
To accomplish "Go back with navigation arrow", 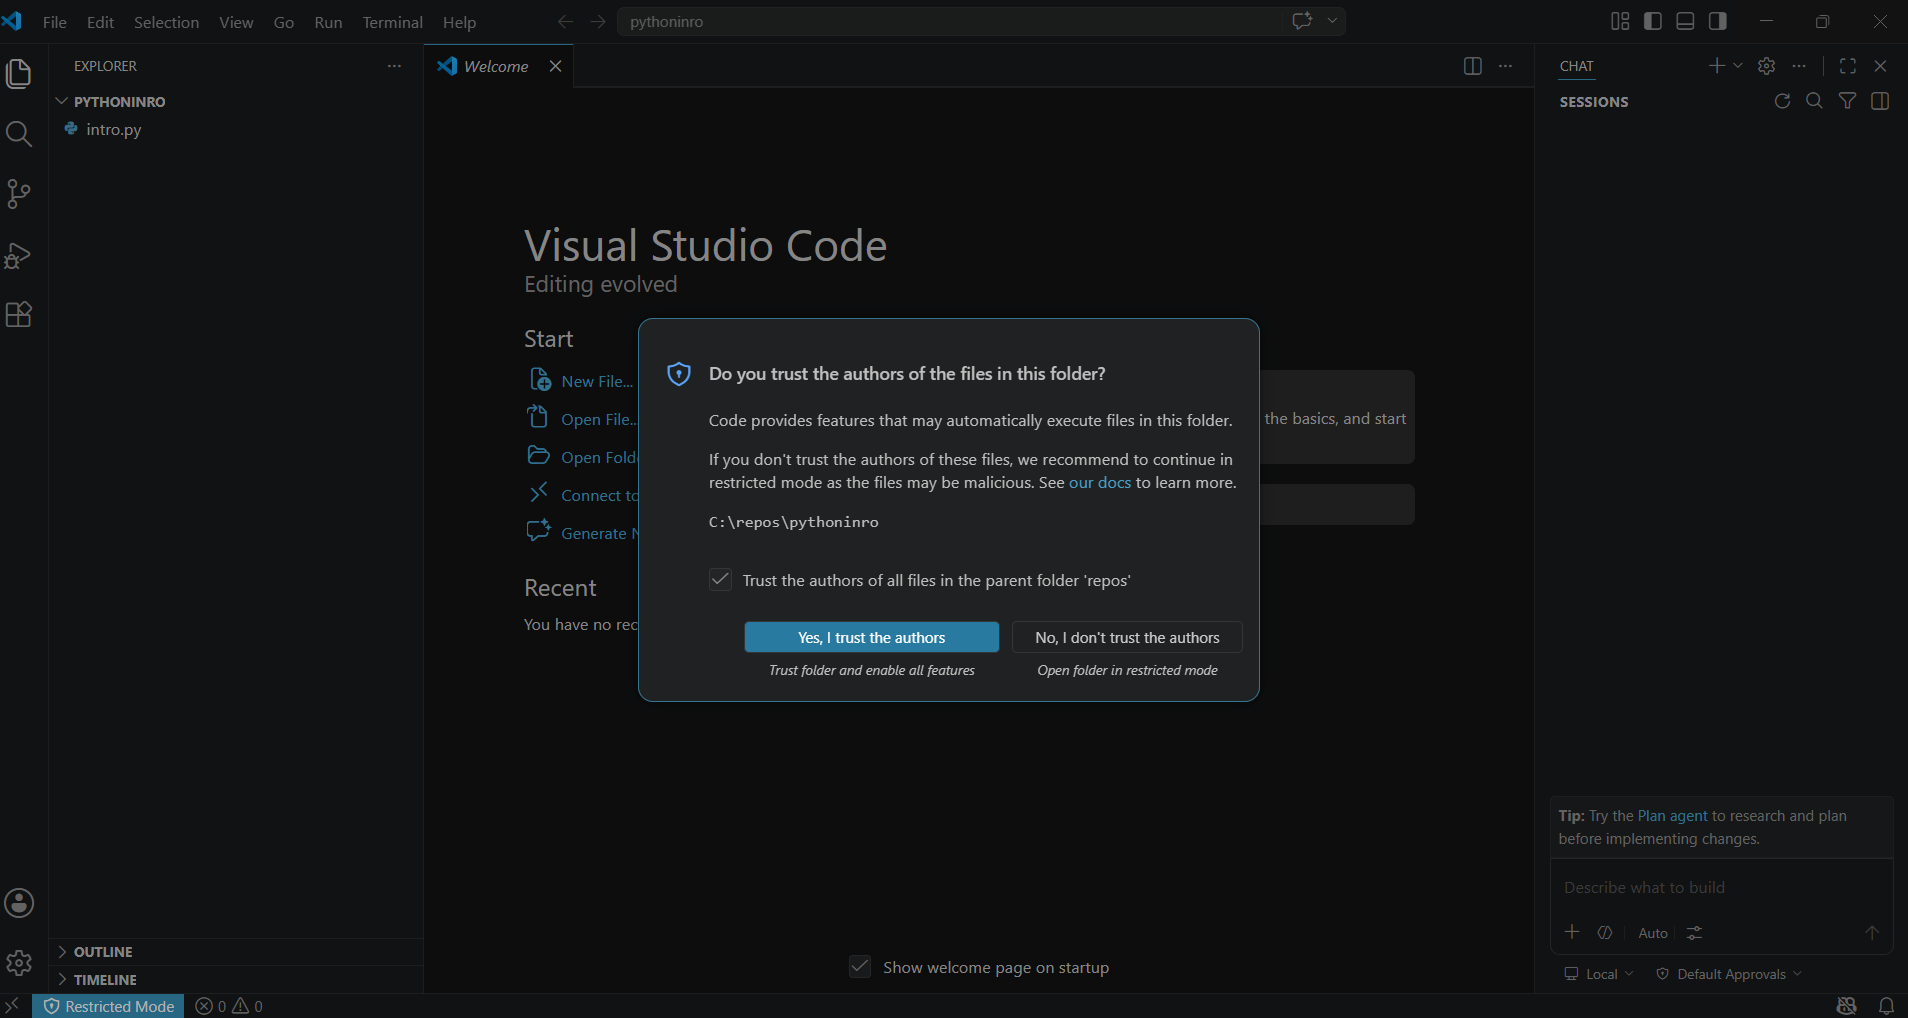I will pos(565,21).
